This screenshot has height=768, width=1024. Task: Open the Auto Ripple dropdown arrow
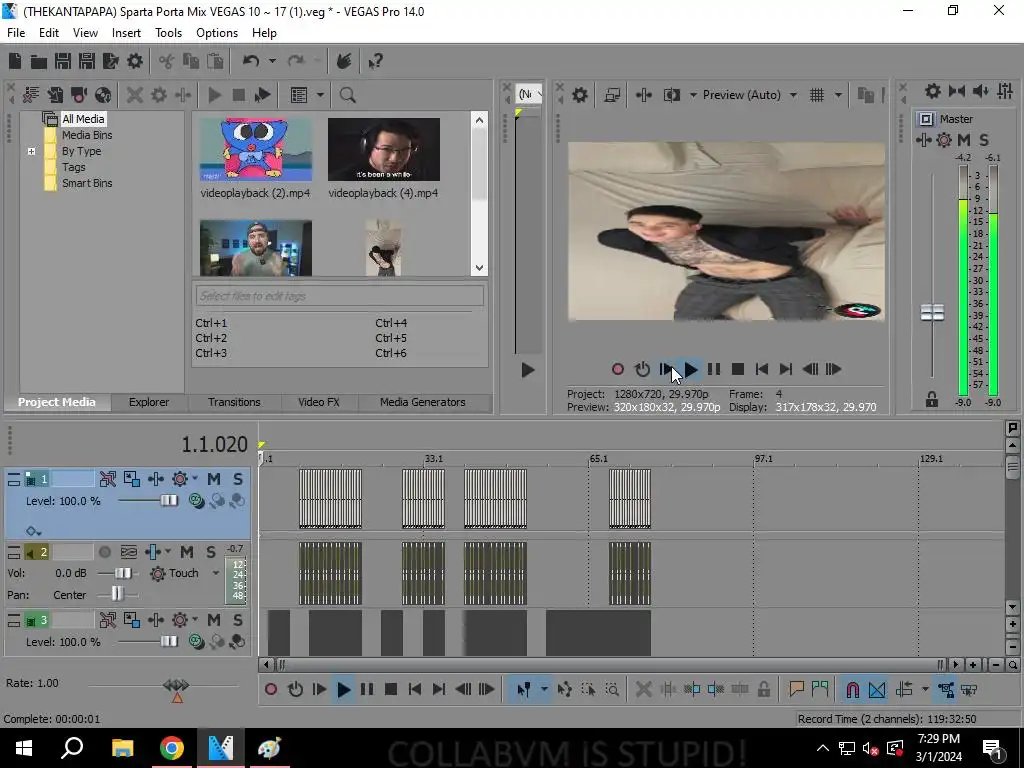[x=925, y=690]
